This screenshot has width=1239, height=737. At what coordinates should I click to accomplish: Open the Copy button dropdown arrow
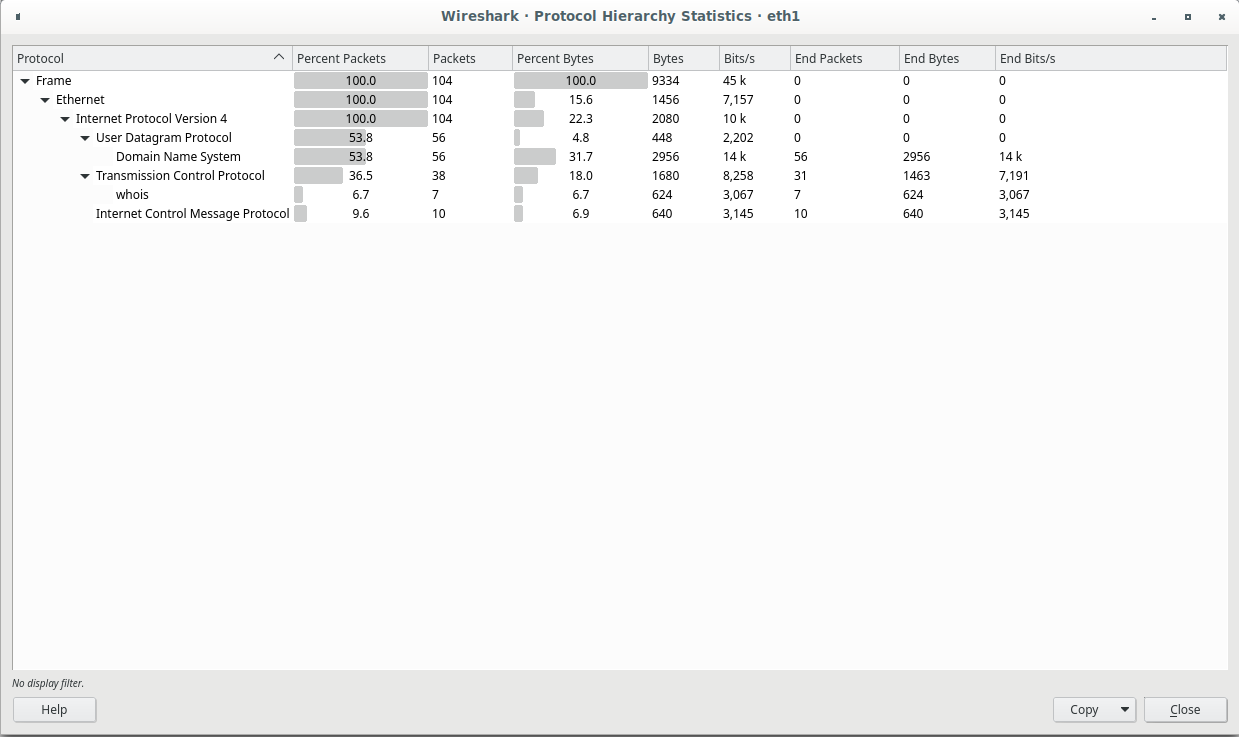click(x=1124, y=710)
